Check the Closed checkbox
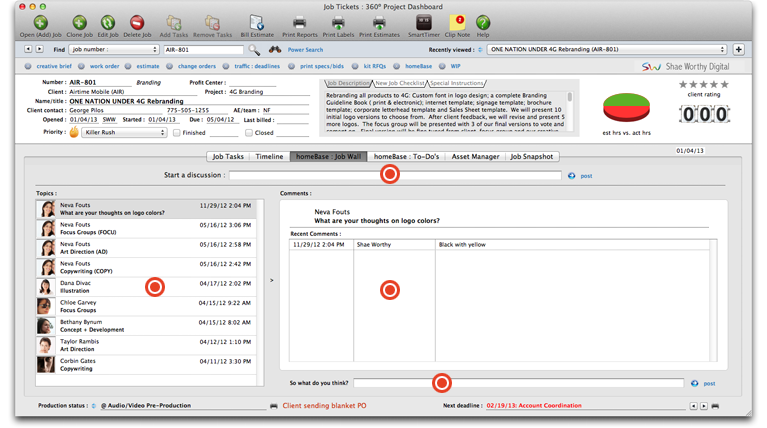This screenshot has width=767, height=428. coord(249,132)
